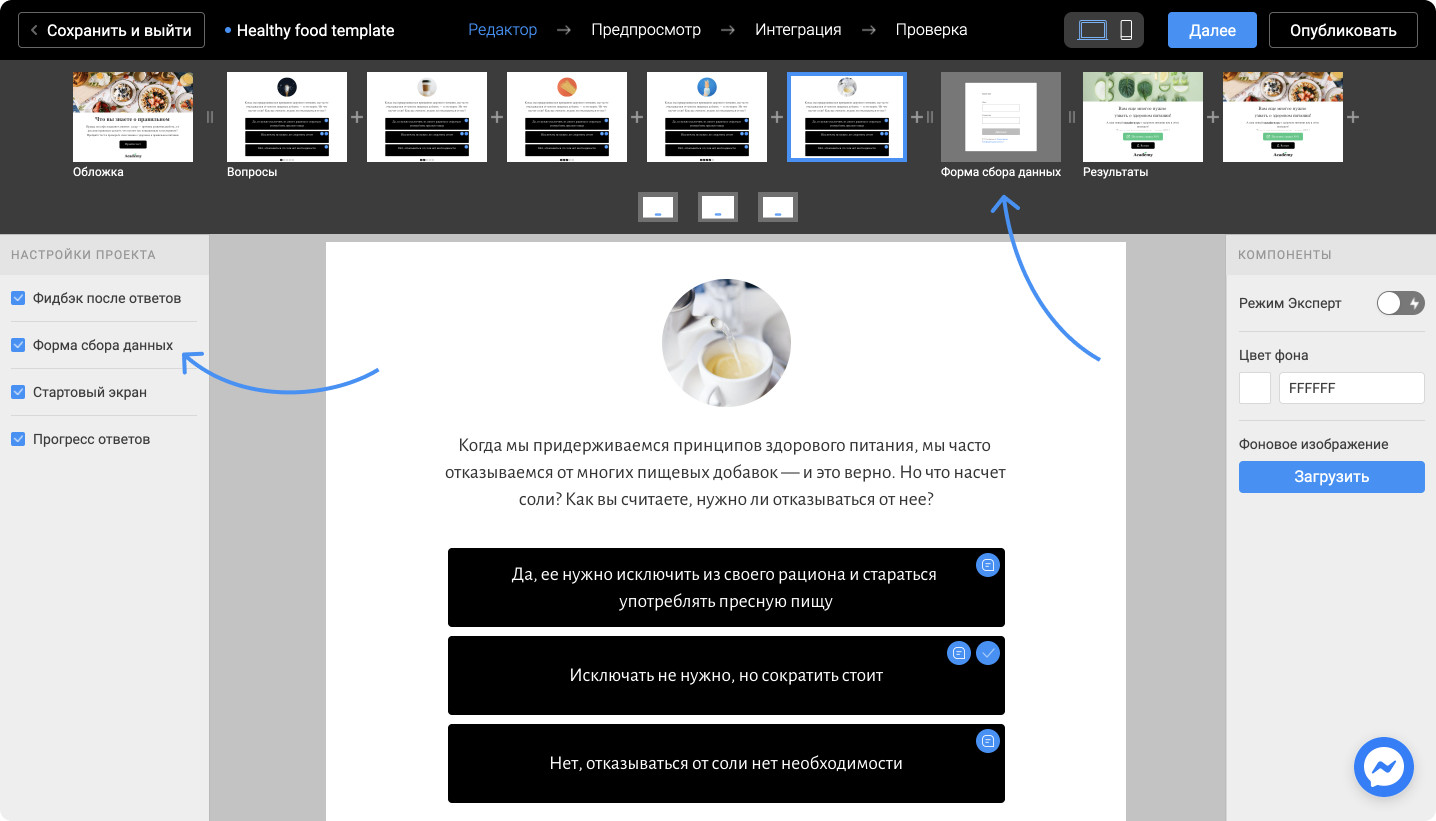
Task: Click plus icon after the first question slide
Action: [357, 117]
